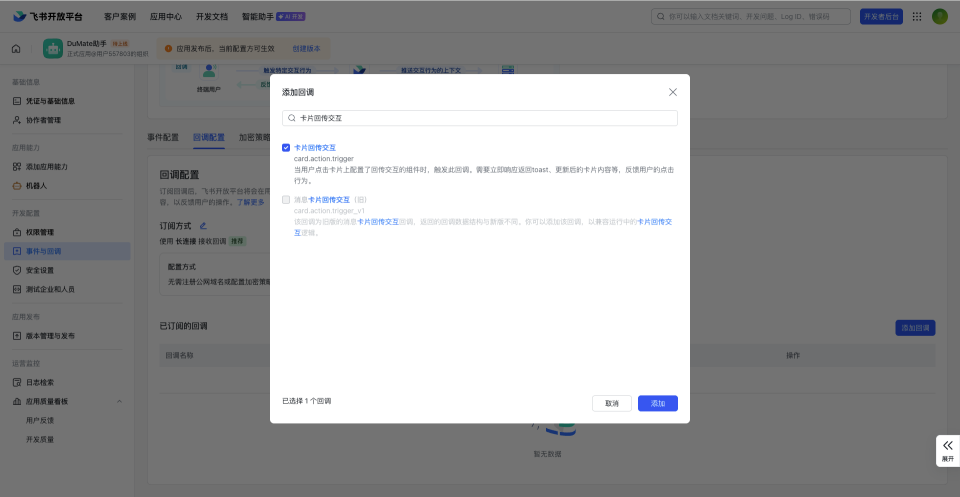Click the DuMate助手 robot app icon
The height and width of the screenshot is (497, 960).
pos(52,48)
